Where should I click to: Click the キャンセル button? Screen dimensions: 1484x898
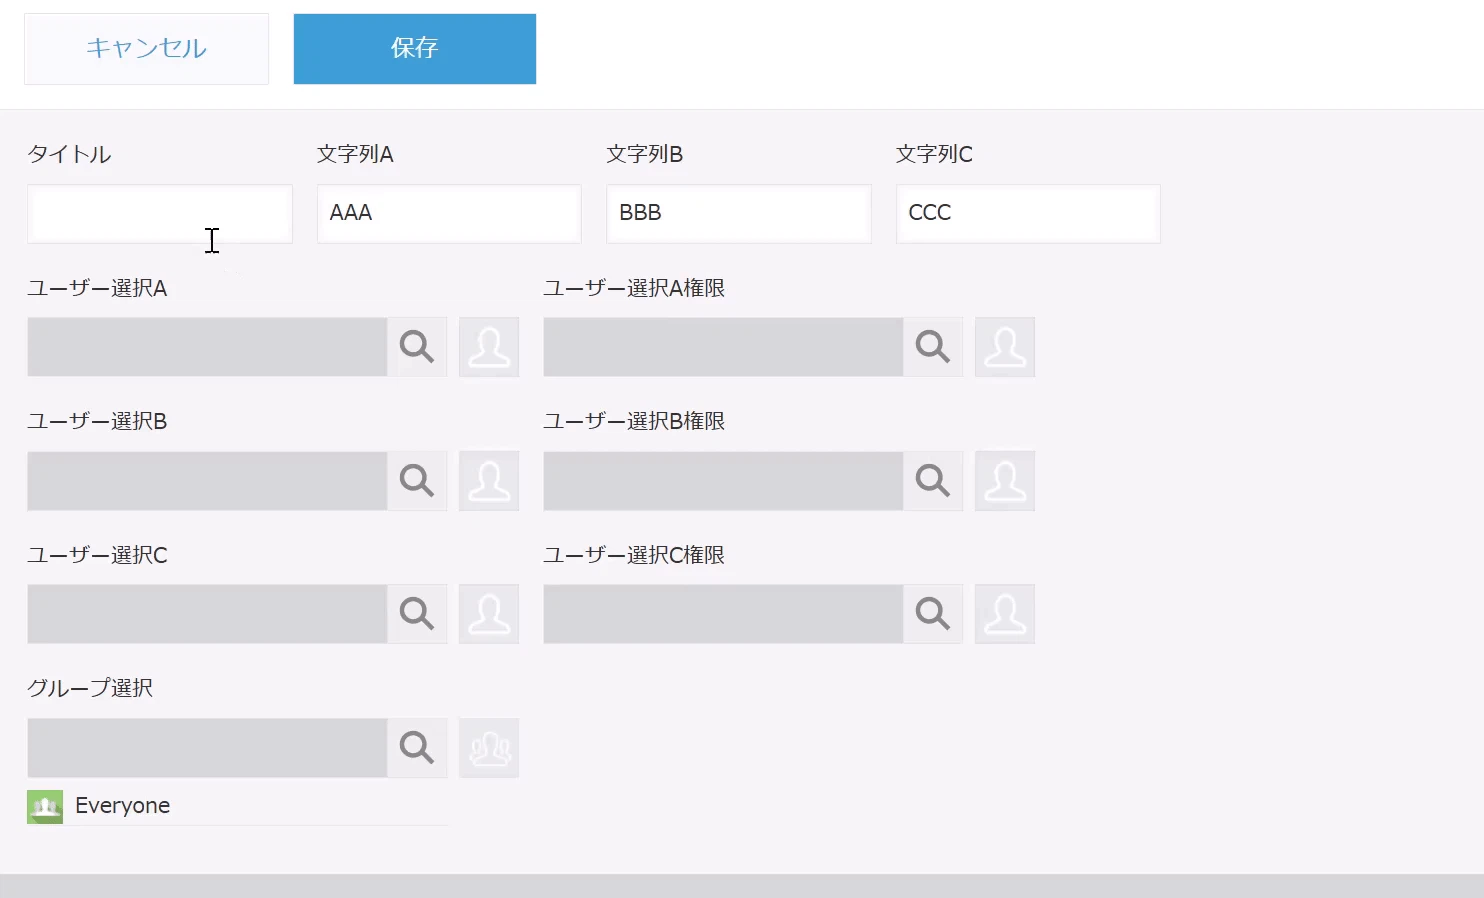click(x=146, y=49)
